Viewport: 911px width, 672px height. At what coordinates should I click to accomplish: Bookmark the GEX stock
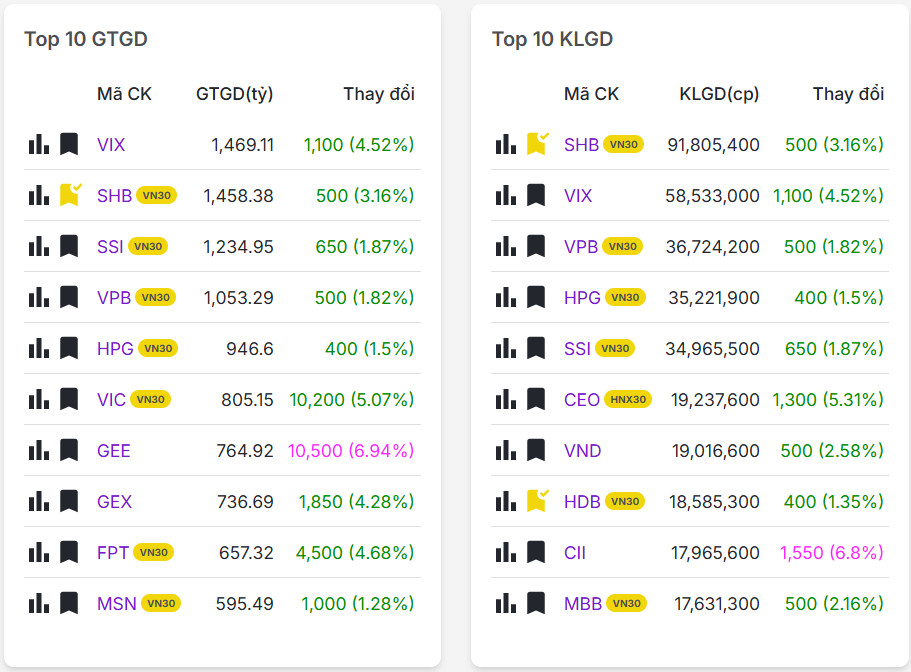(69, 502)
